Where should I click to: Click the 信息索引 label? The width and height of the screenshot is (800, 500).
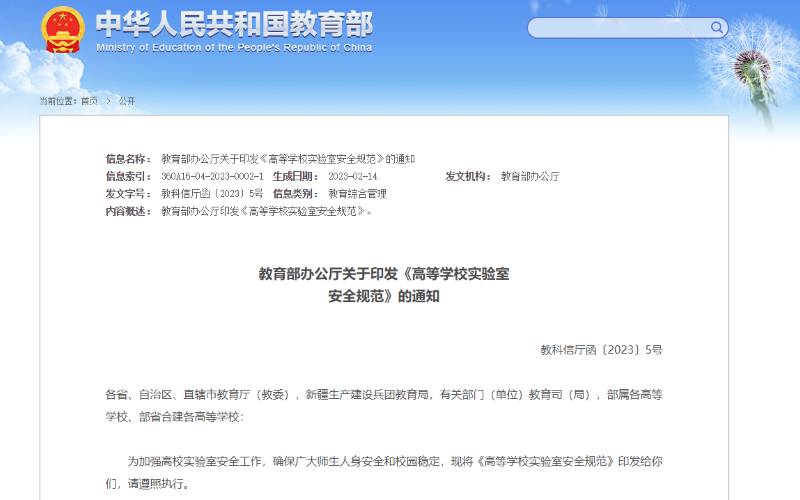[128, 177]
